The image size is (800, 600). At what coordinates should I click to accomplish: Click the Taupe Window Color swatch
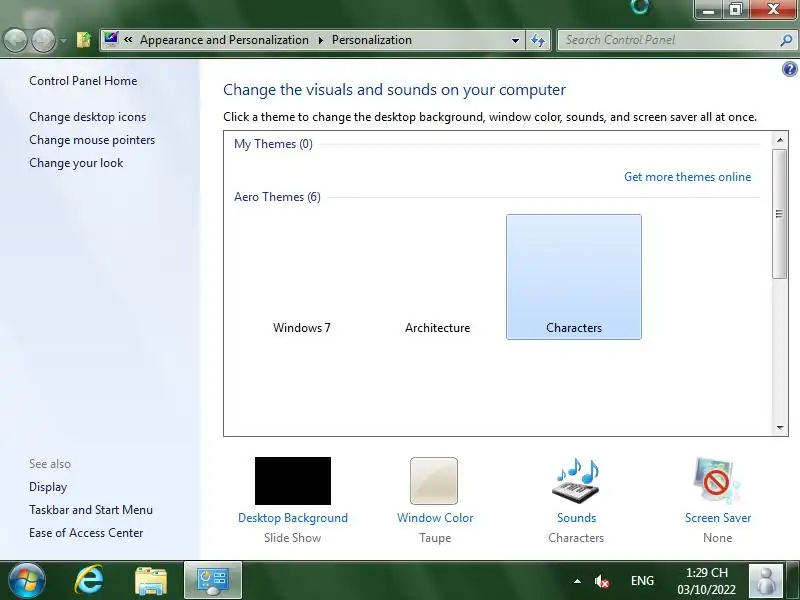click(x=434, y=481)
